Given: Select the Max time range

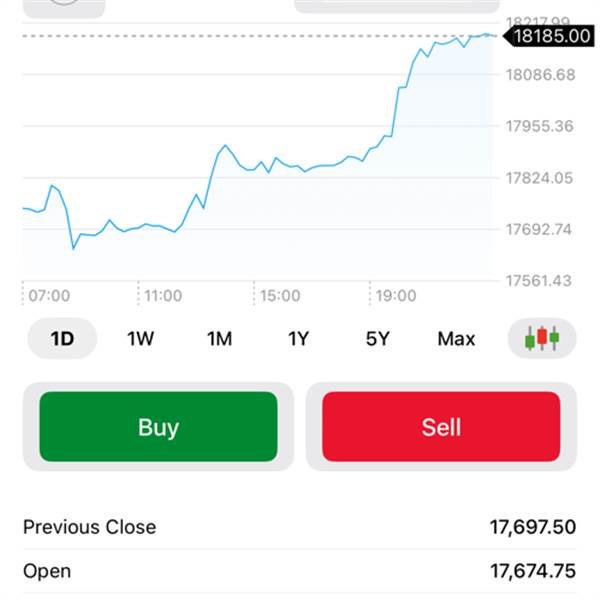Looking at the screenshot, I should click(456, 339).
